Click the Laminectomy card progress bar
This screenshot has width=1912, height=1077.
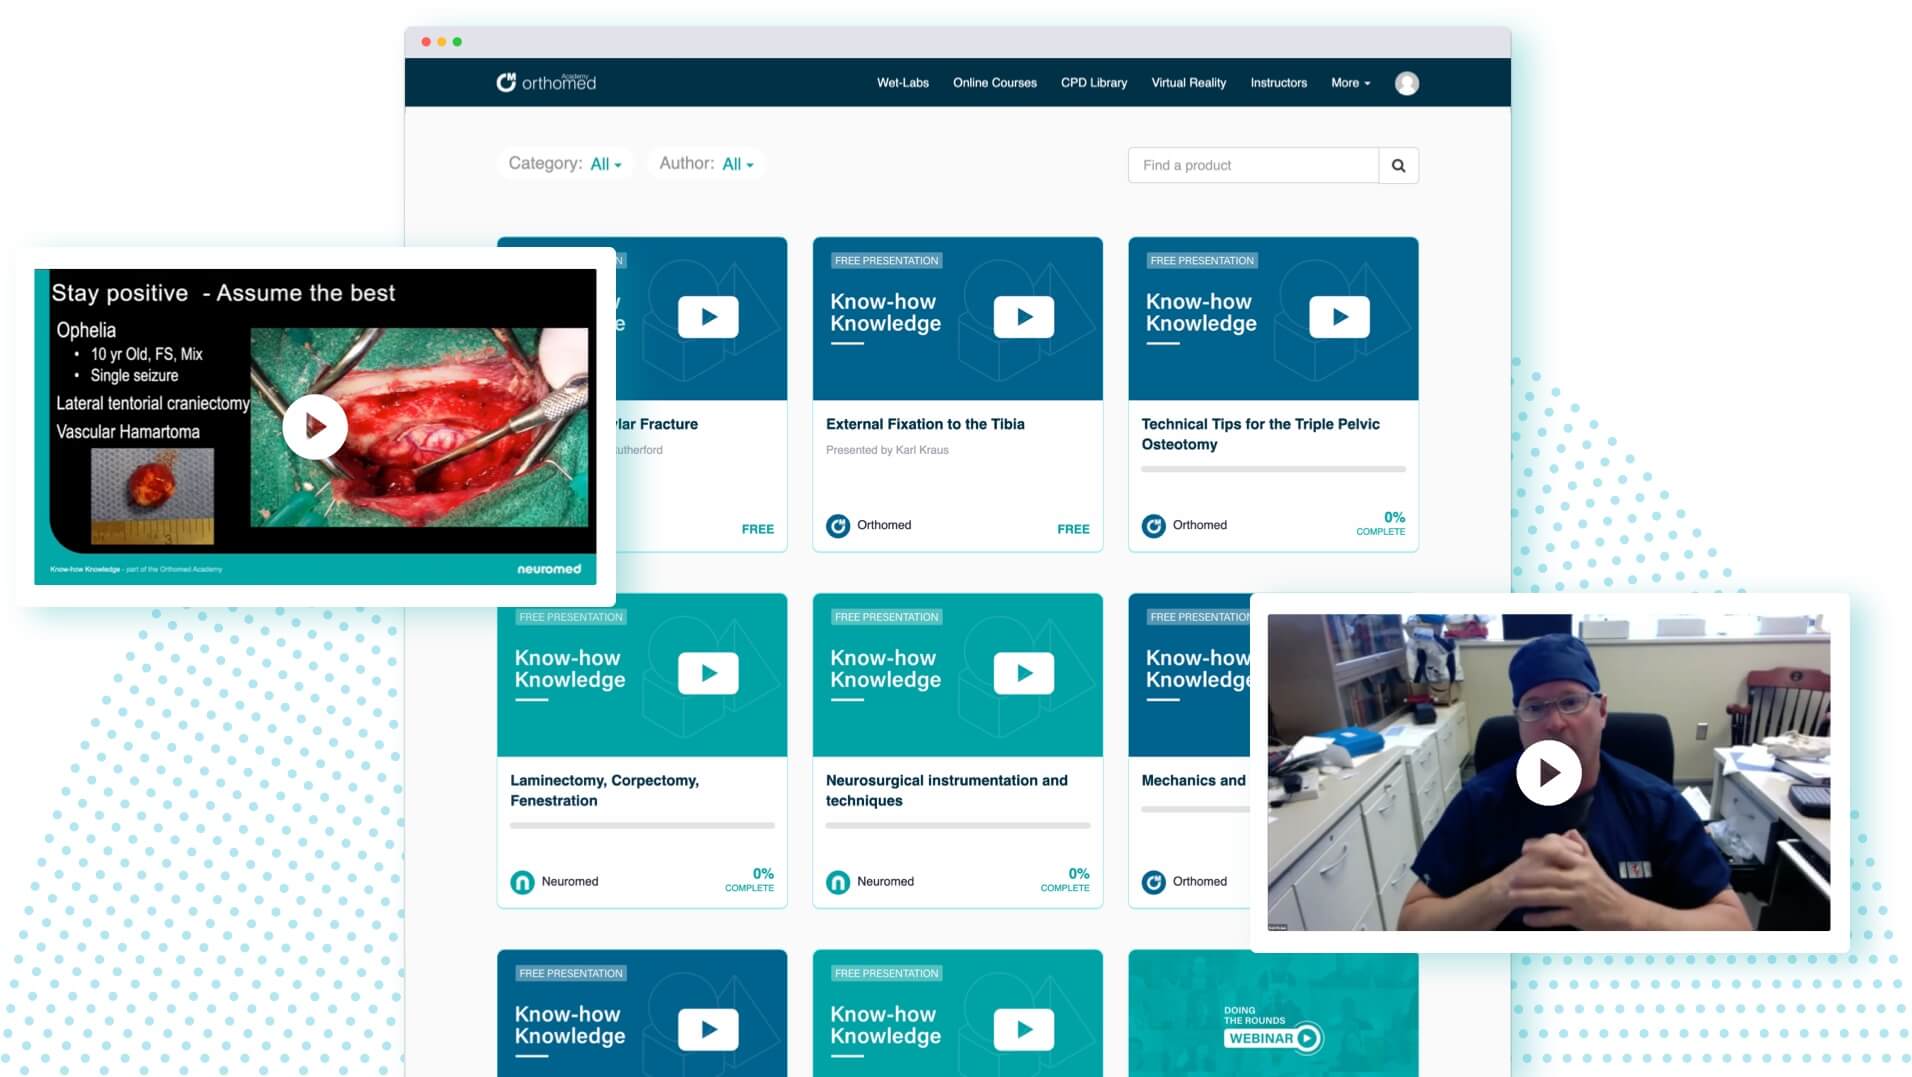pos(642,826)
